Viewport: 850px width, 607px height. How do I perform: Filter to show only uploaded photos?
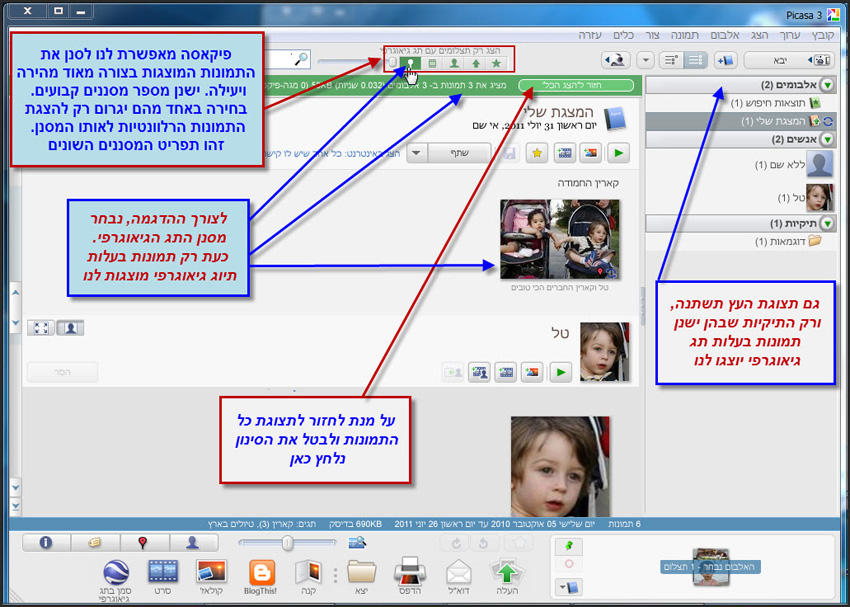click(476, 63)
